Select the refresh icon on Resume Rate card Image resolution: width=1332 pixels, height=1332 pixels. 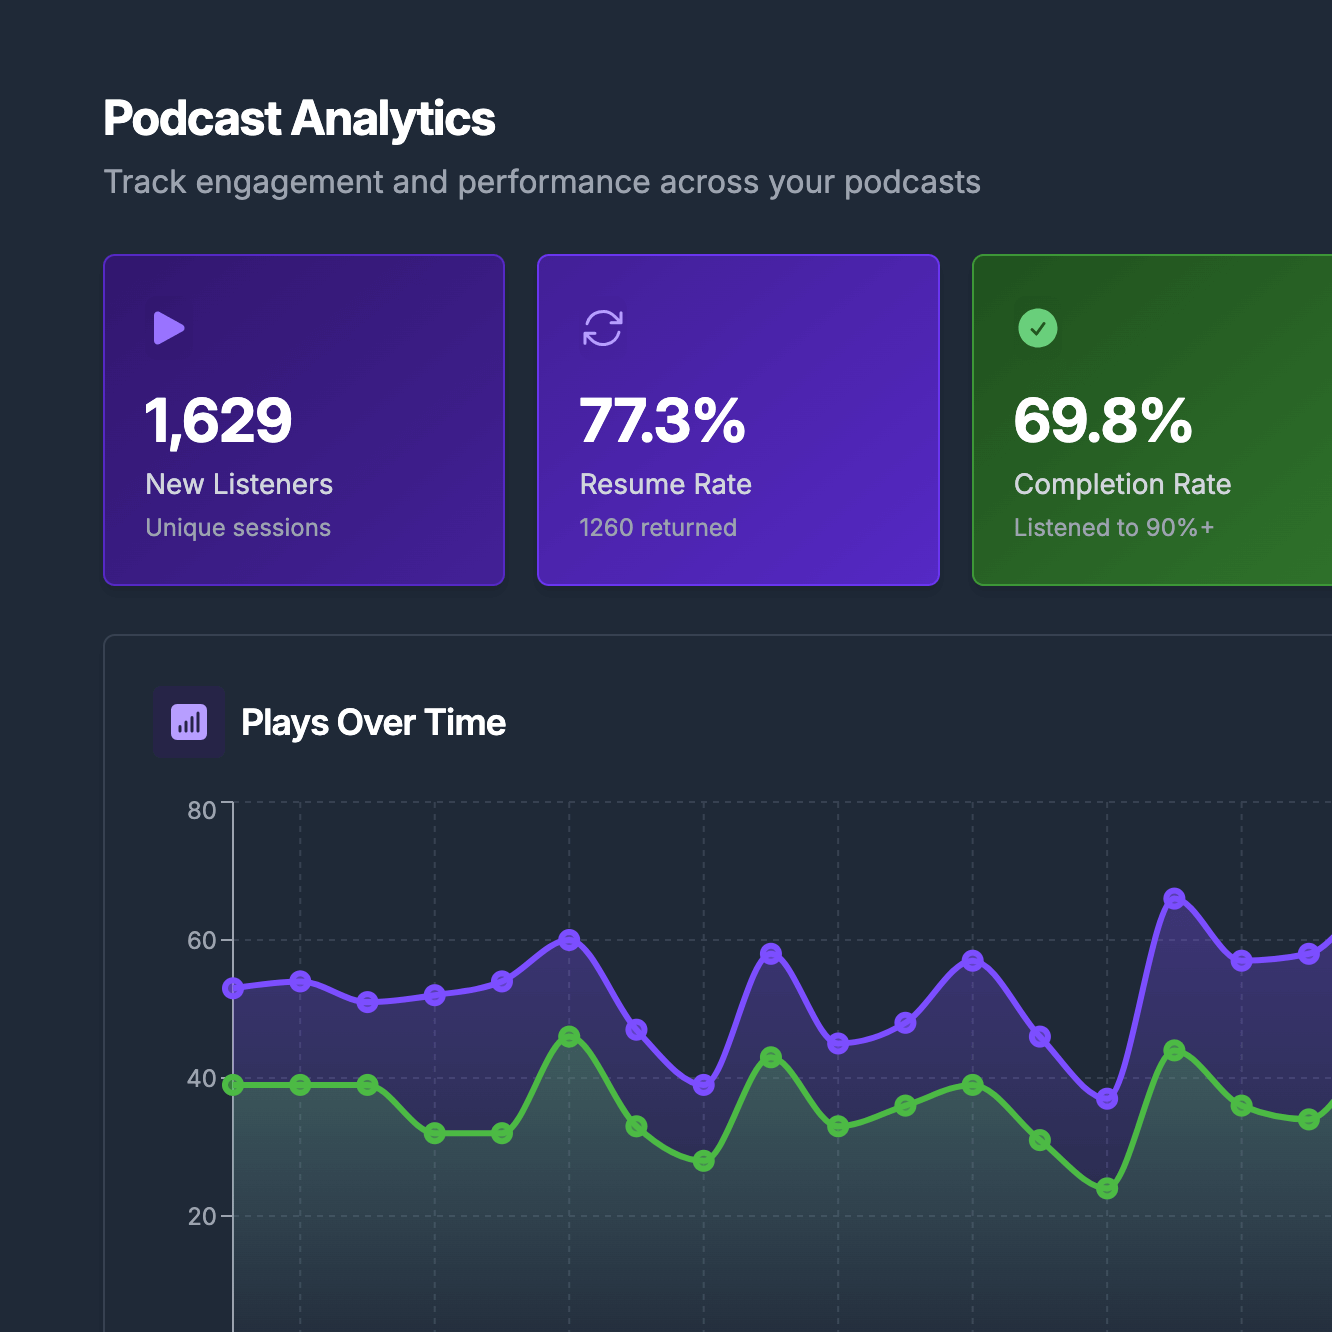point(602,328)
